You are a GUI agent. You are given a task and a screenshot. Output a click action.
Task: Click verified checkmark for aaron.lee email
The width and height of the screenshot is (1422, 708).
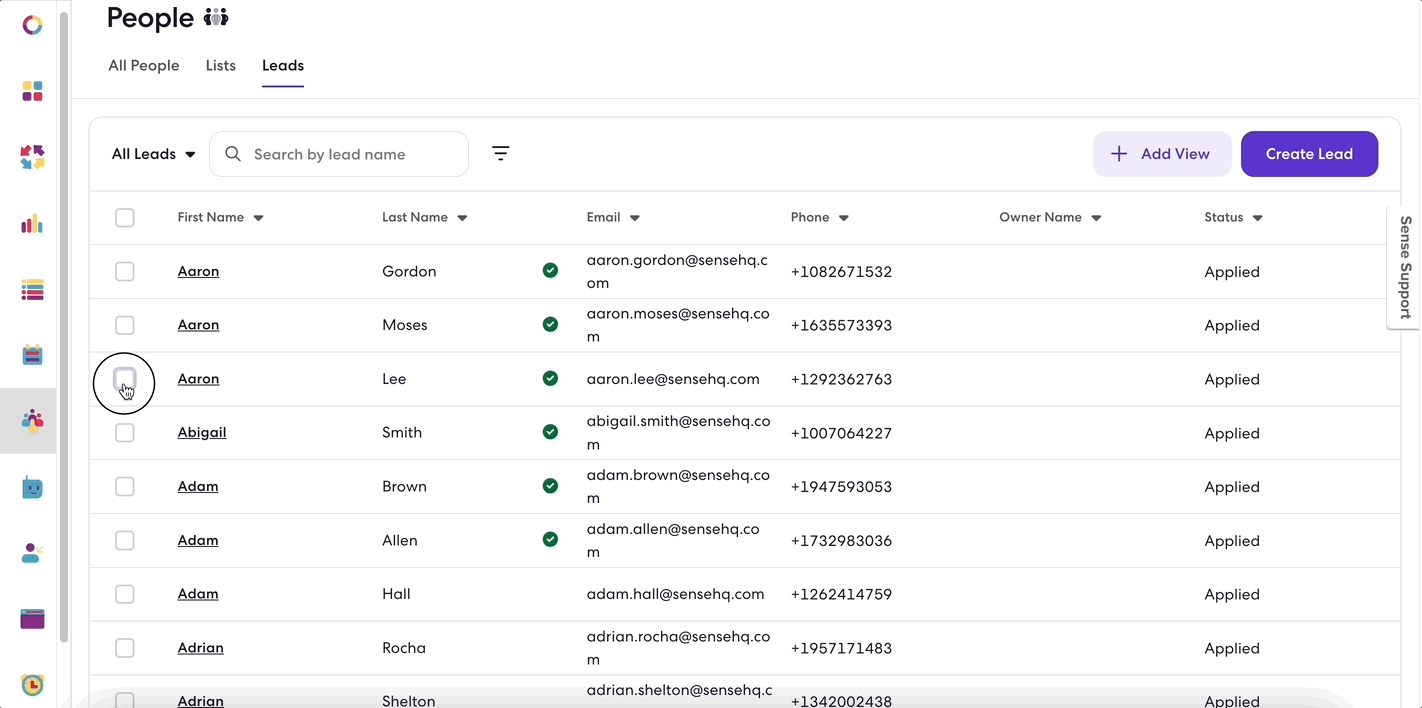pyautogui.click(x=550, y=379)
